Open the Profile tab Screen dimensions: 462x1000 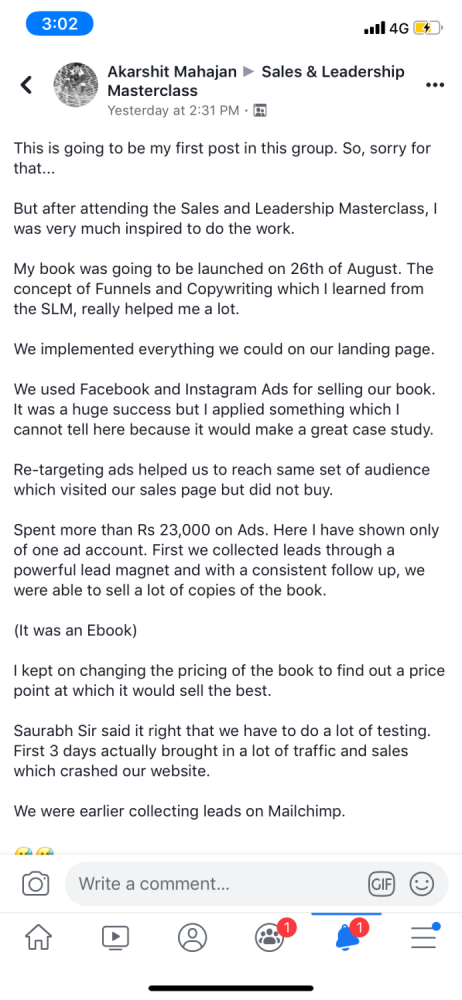(193, 938)
